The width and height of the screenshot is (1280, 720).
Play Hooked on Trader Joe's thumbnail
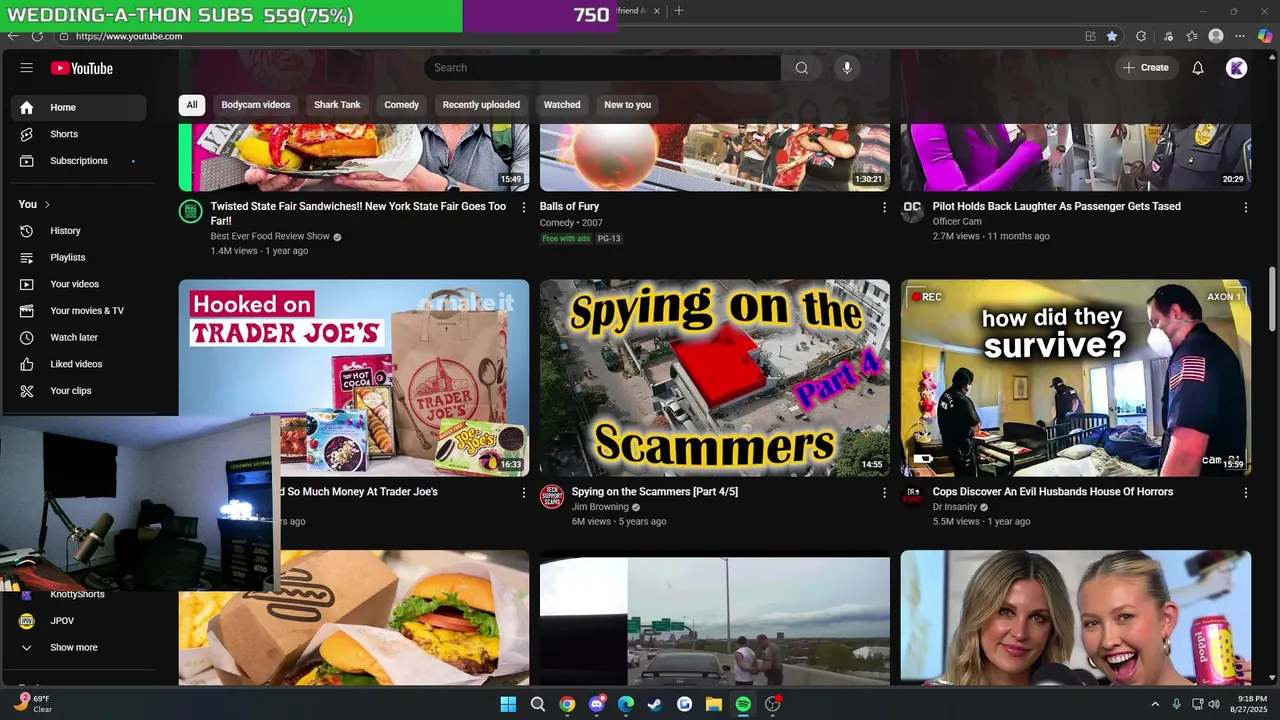pyautogui.click(x=354, y=378)
